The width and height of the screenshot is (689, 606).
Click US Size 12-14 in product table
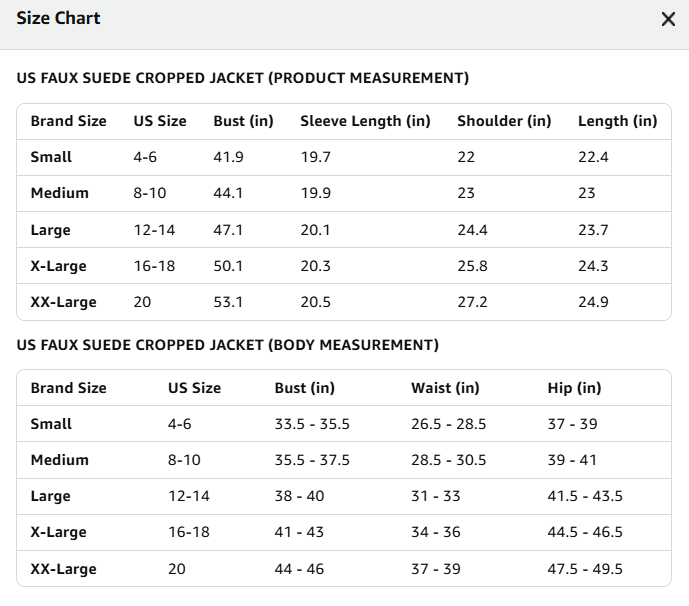pos(154,230)
